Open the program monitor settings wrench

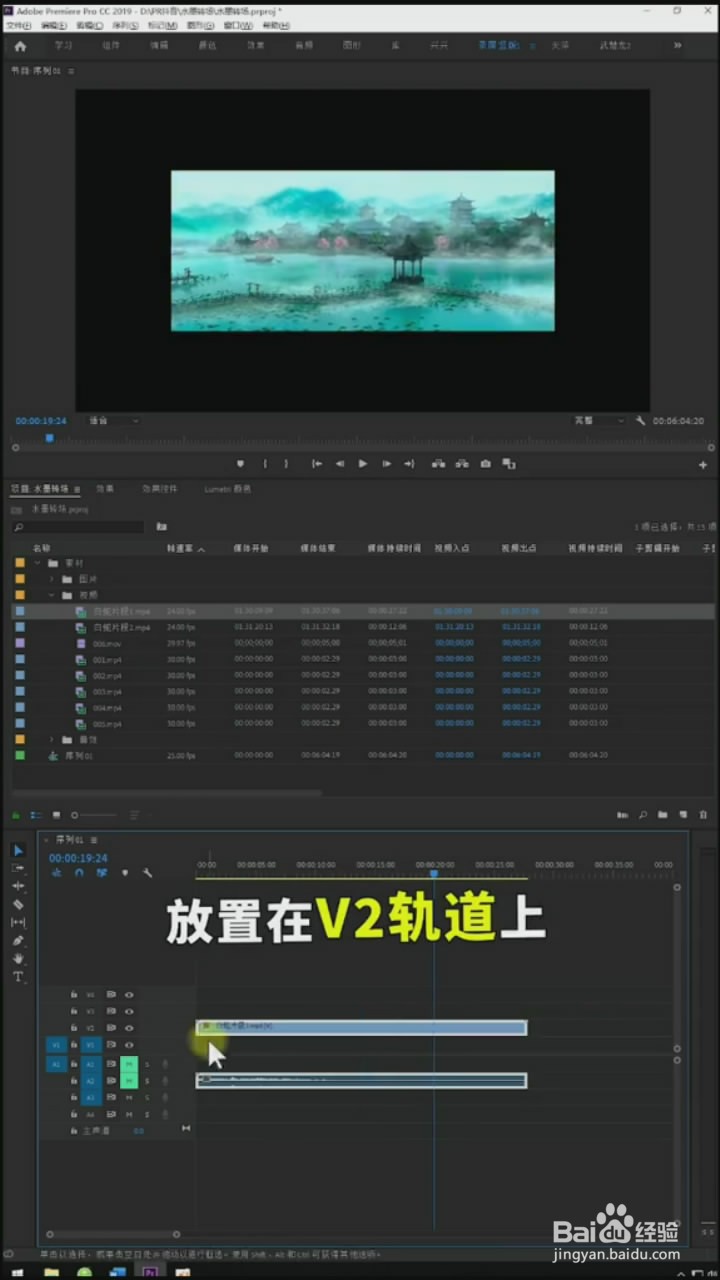tap(641, 421)
